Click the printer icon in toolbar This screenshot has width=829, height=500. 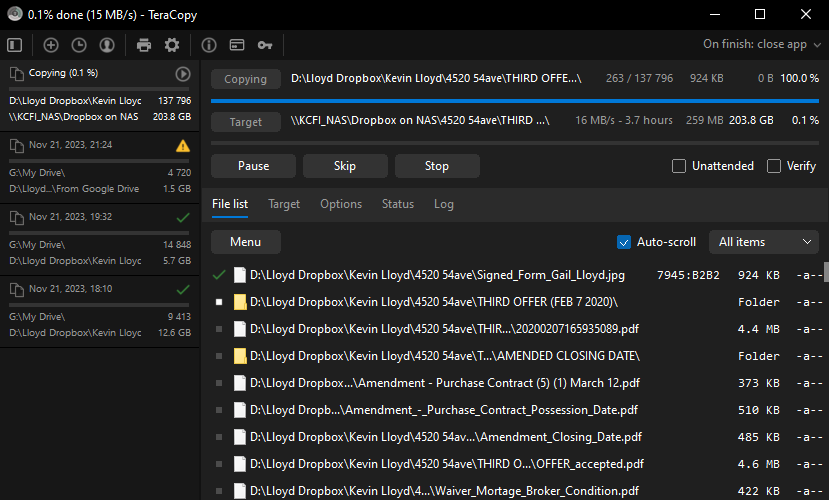point(144,45)
